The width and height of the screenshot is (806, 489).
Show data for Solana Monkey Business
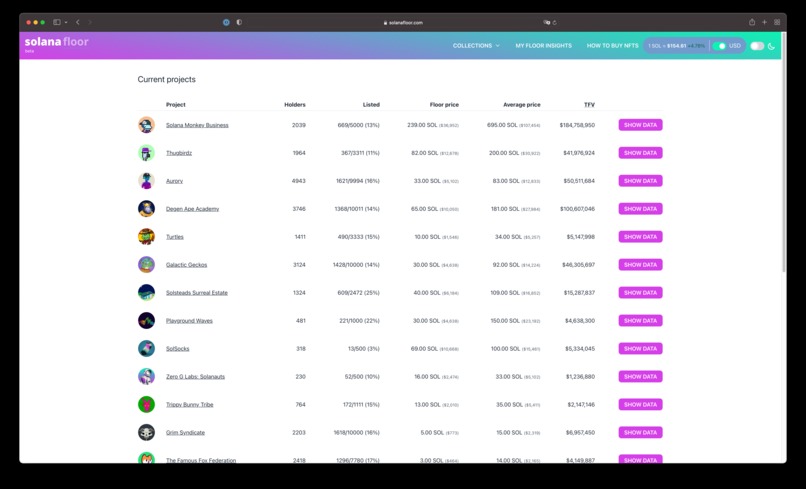pos(640,125)
